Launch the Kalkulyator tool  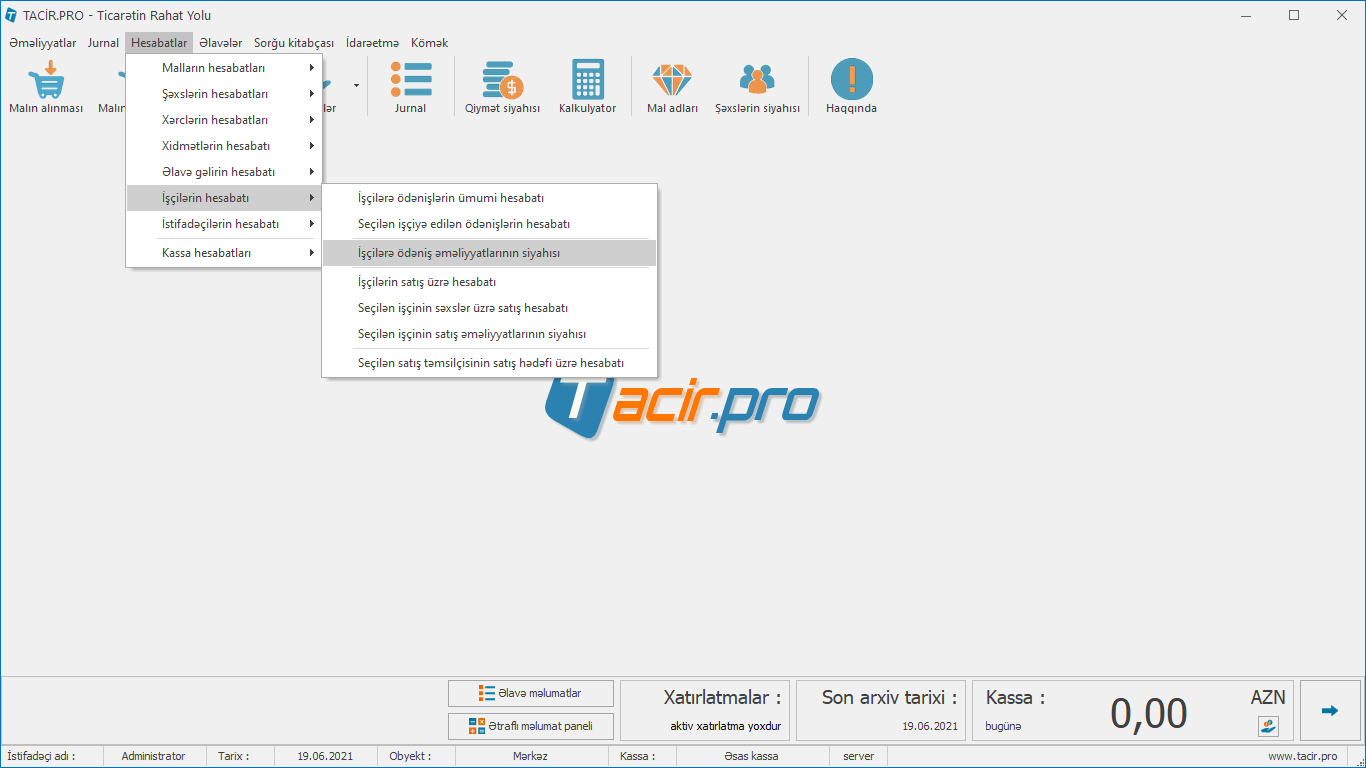click(587, 80)
